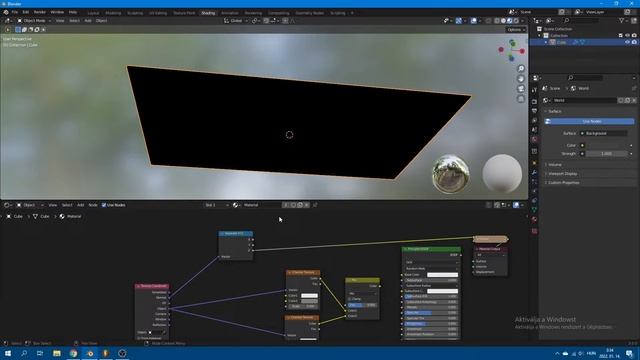
Task: Open the Tool properties tab icon
Action: (x=534, y=90)
